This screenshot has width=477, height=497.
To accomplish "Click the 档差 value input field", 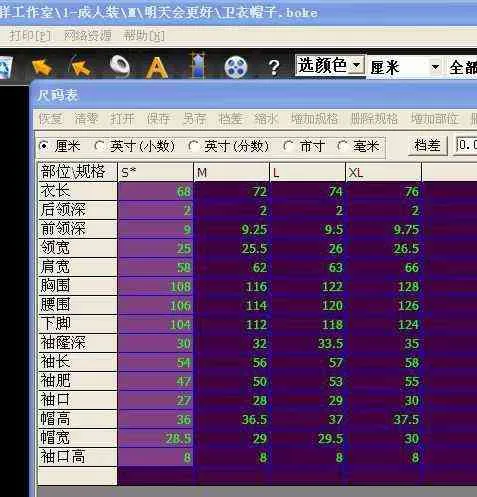I will [466, 145].
